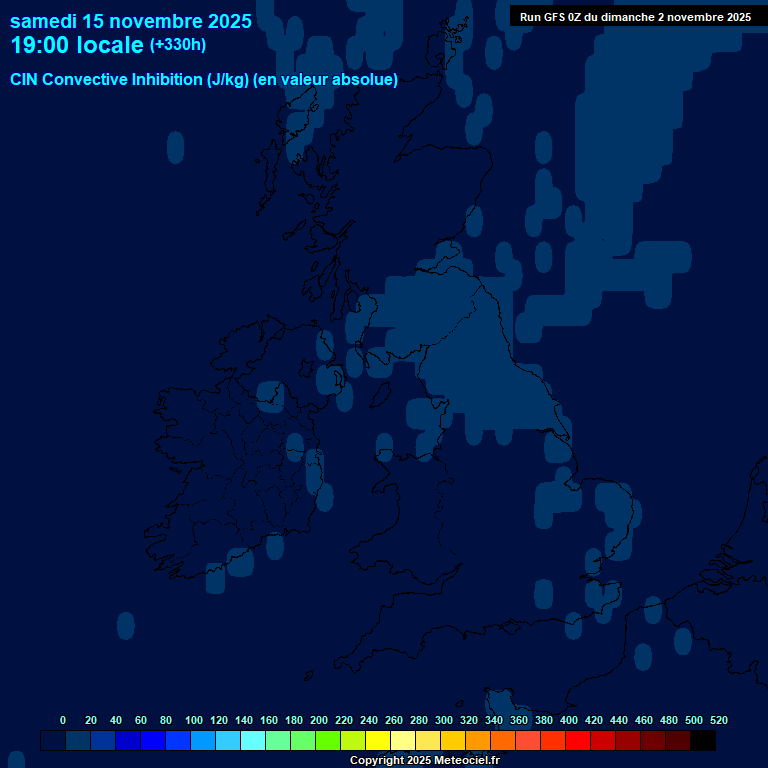Click the '19:00 locale' time label
This screenshot has height=768, width=768.
(77, 46)
